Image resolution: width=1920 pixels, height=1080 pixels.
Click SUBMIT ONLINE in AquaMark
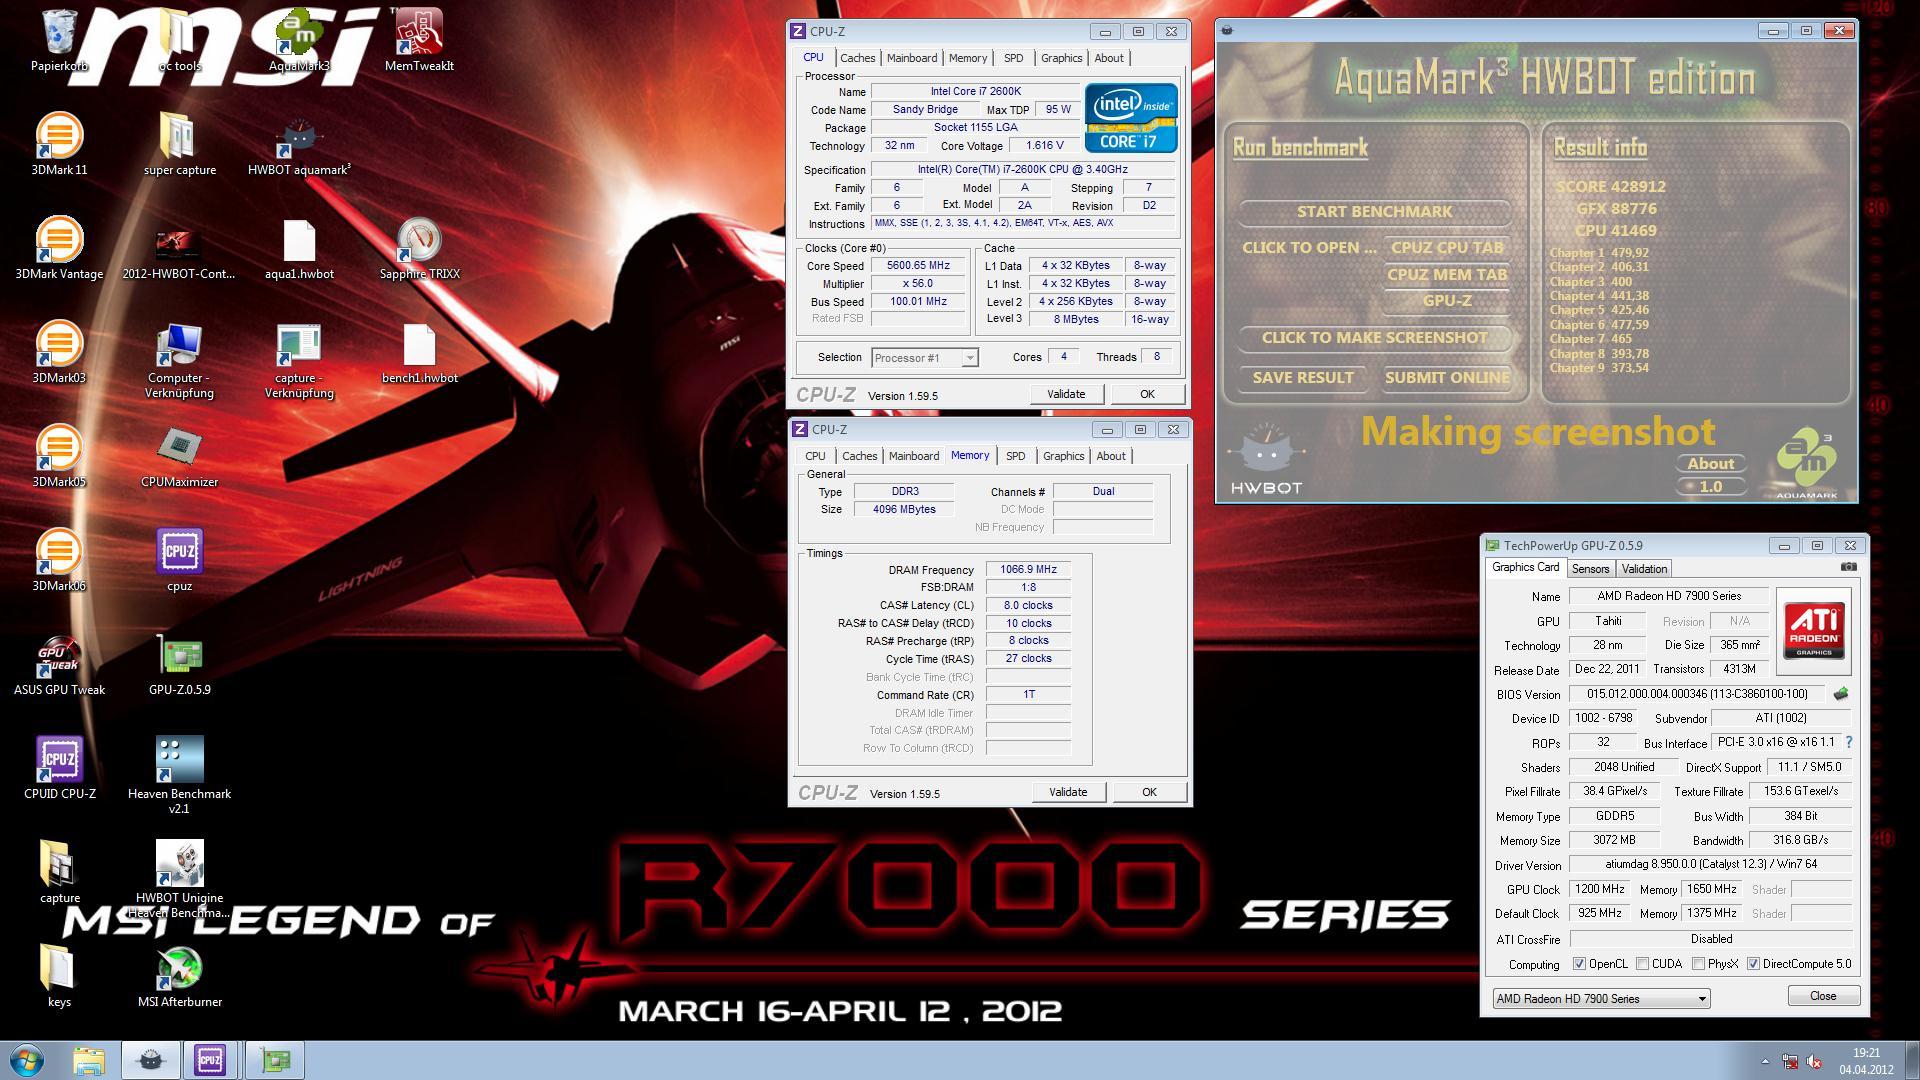(x=1447, y=378)
